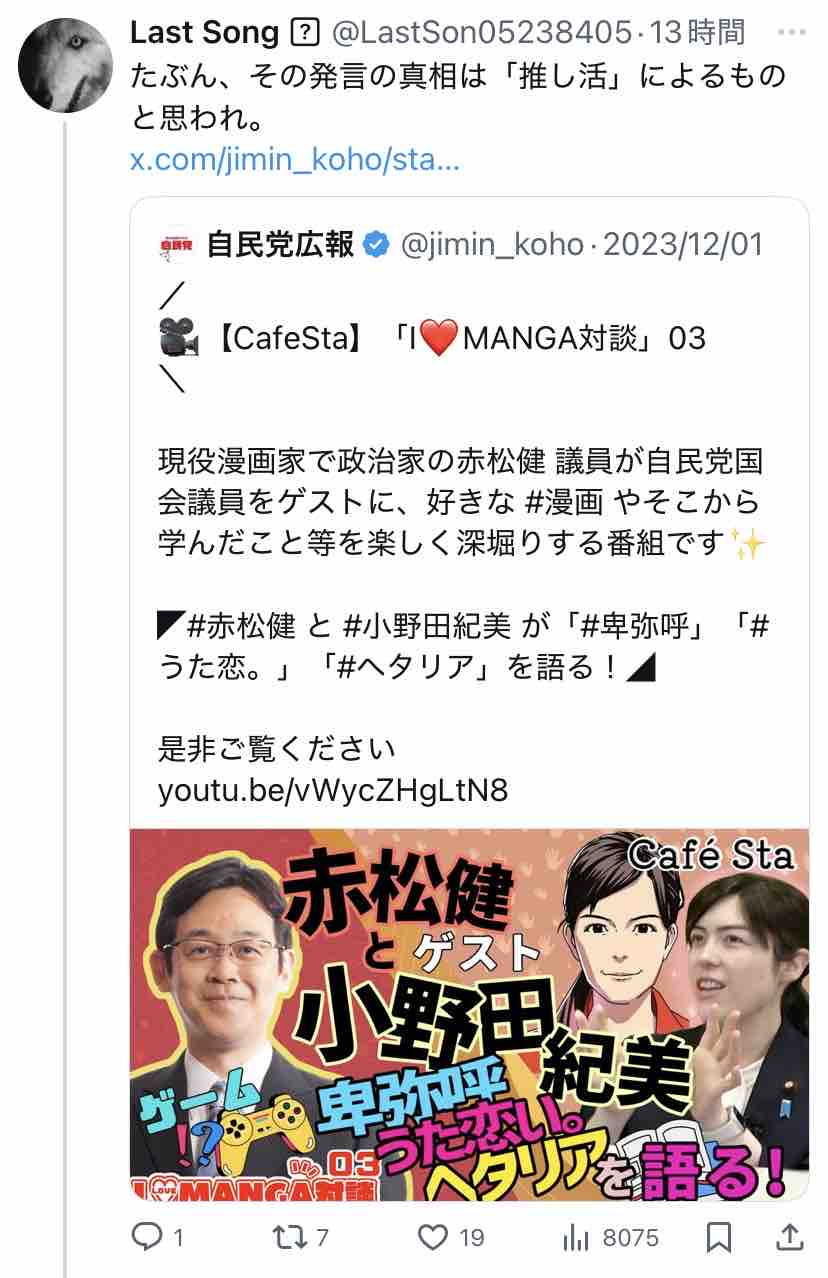
Task: Bookmark this post
Action: point(718,1238)
